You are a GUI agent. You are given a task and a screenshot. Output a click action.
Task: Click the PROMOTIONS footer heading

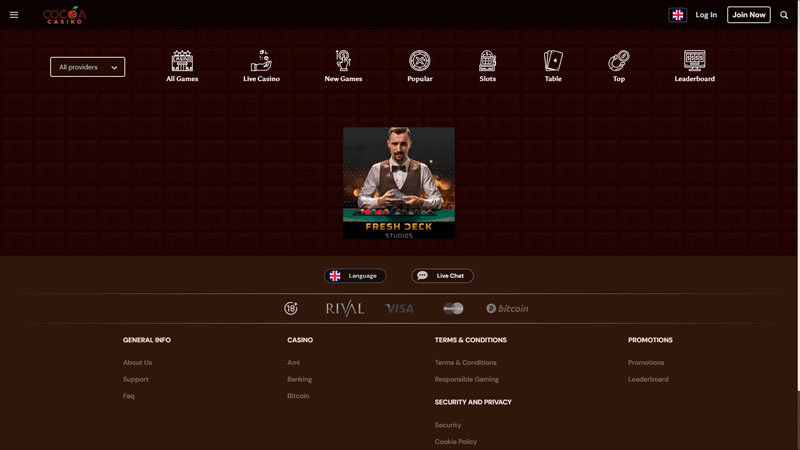click(x=650, y=340)
